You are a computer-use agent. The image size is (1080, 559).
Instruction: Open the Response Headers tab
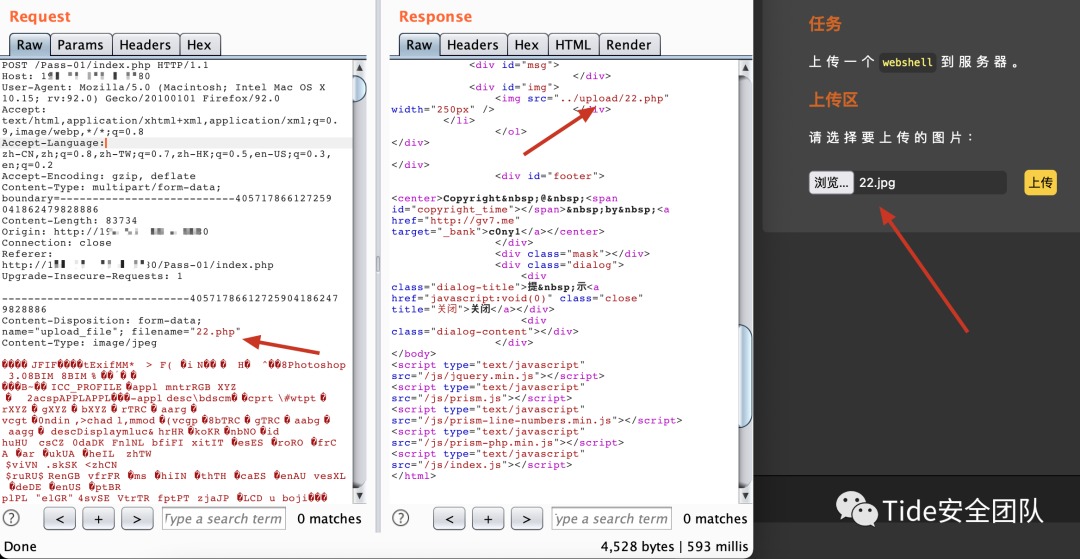tap(472, 45)
